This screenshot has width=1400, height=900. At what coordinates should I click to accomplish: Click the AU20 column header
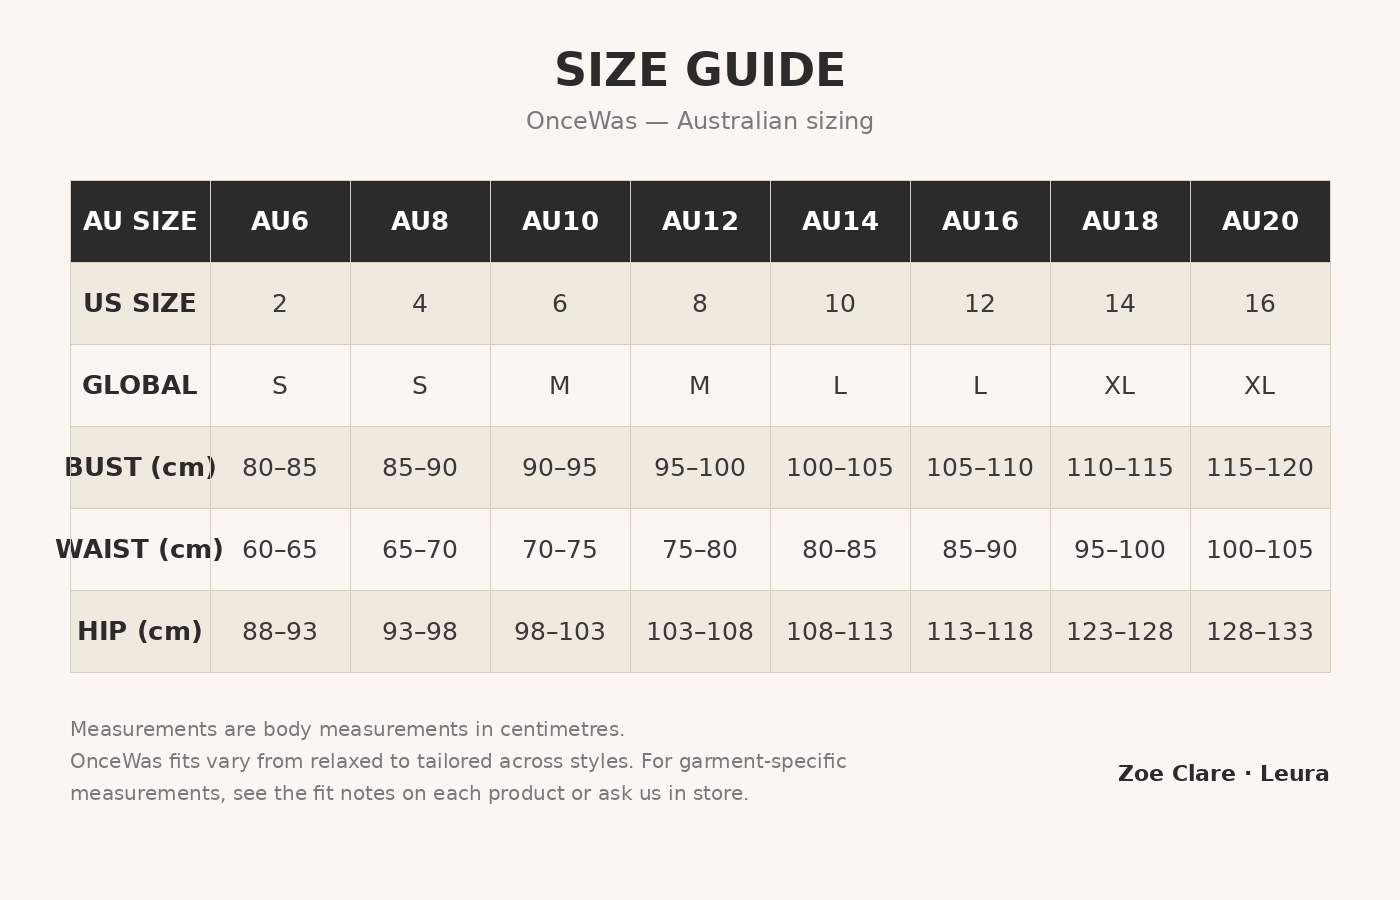pyautogui.click(x=1260, y=222)
